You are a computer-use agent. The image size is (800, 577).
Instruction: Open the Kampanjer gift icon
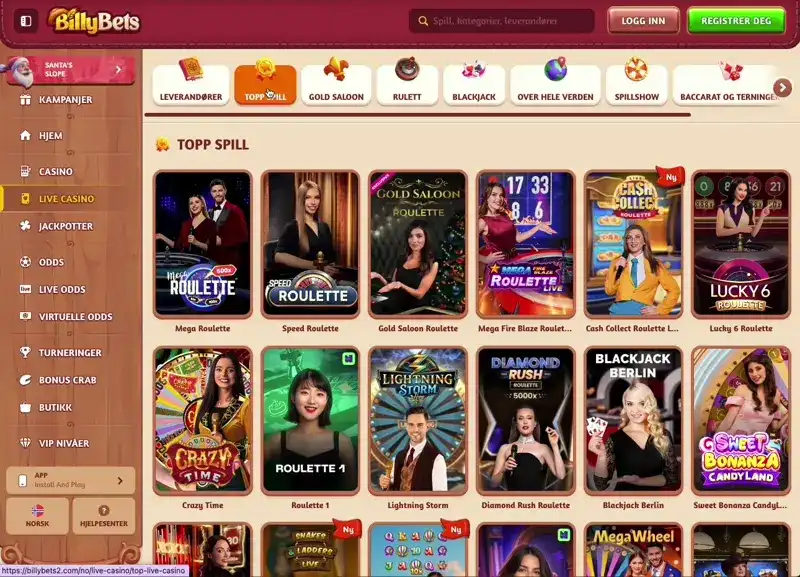coord(25,99)
